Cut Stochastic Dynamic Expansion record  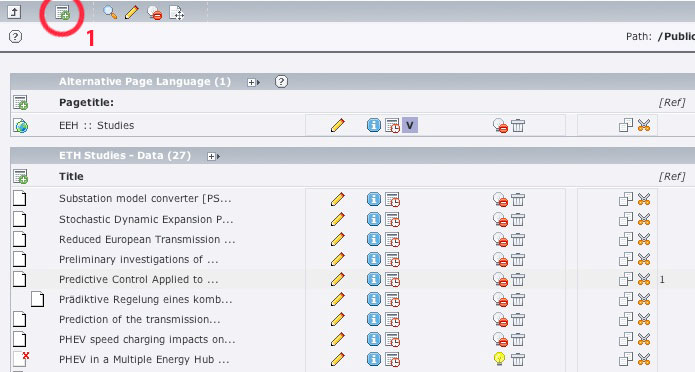[644, 219]
